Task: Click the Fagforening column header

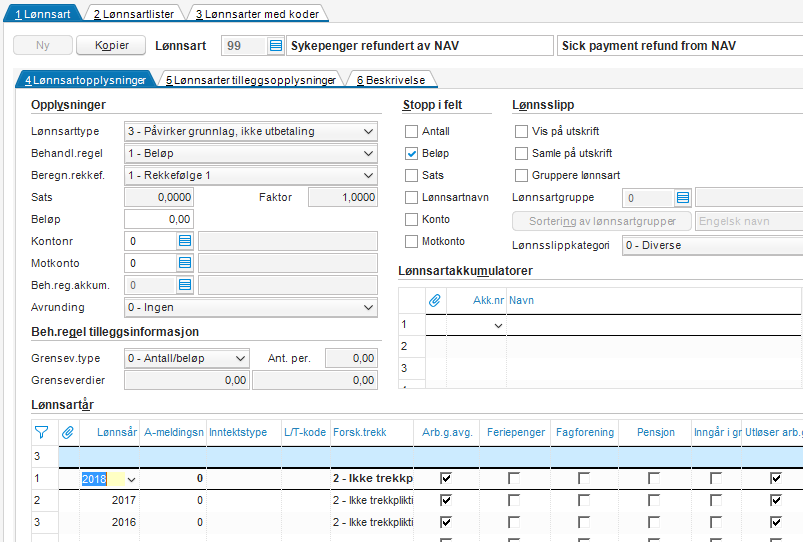Action: [585, 432]
